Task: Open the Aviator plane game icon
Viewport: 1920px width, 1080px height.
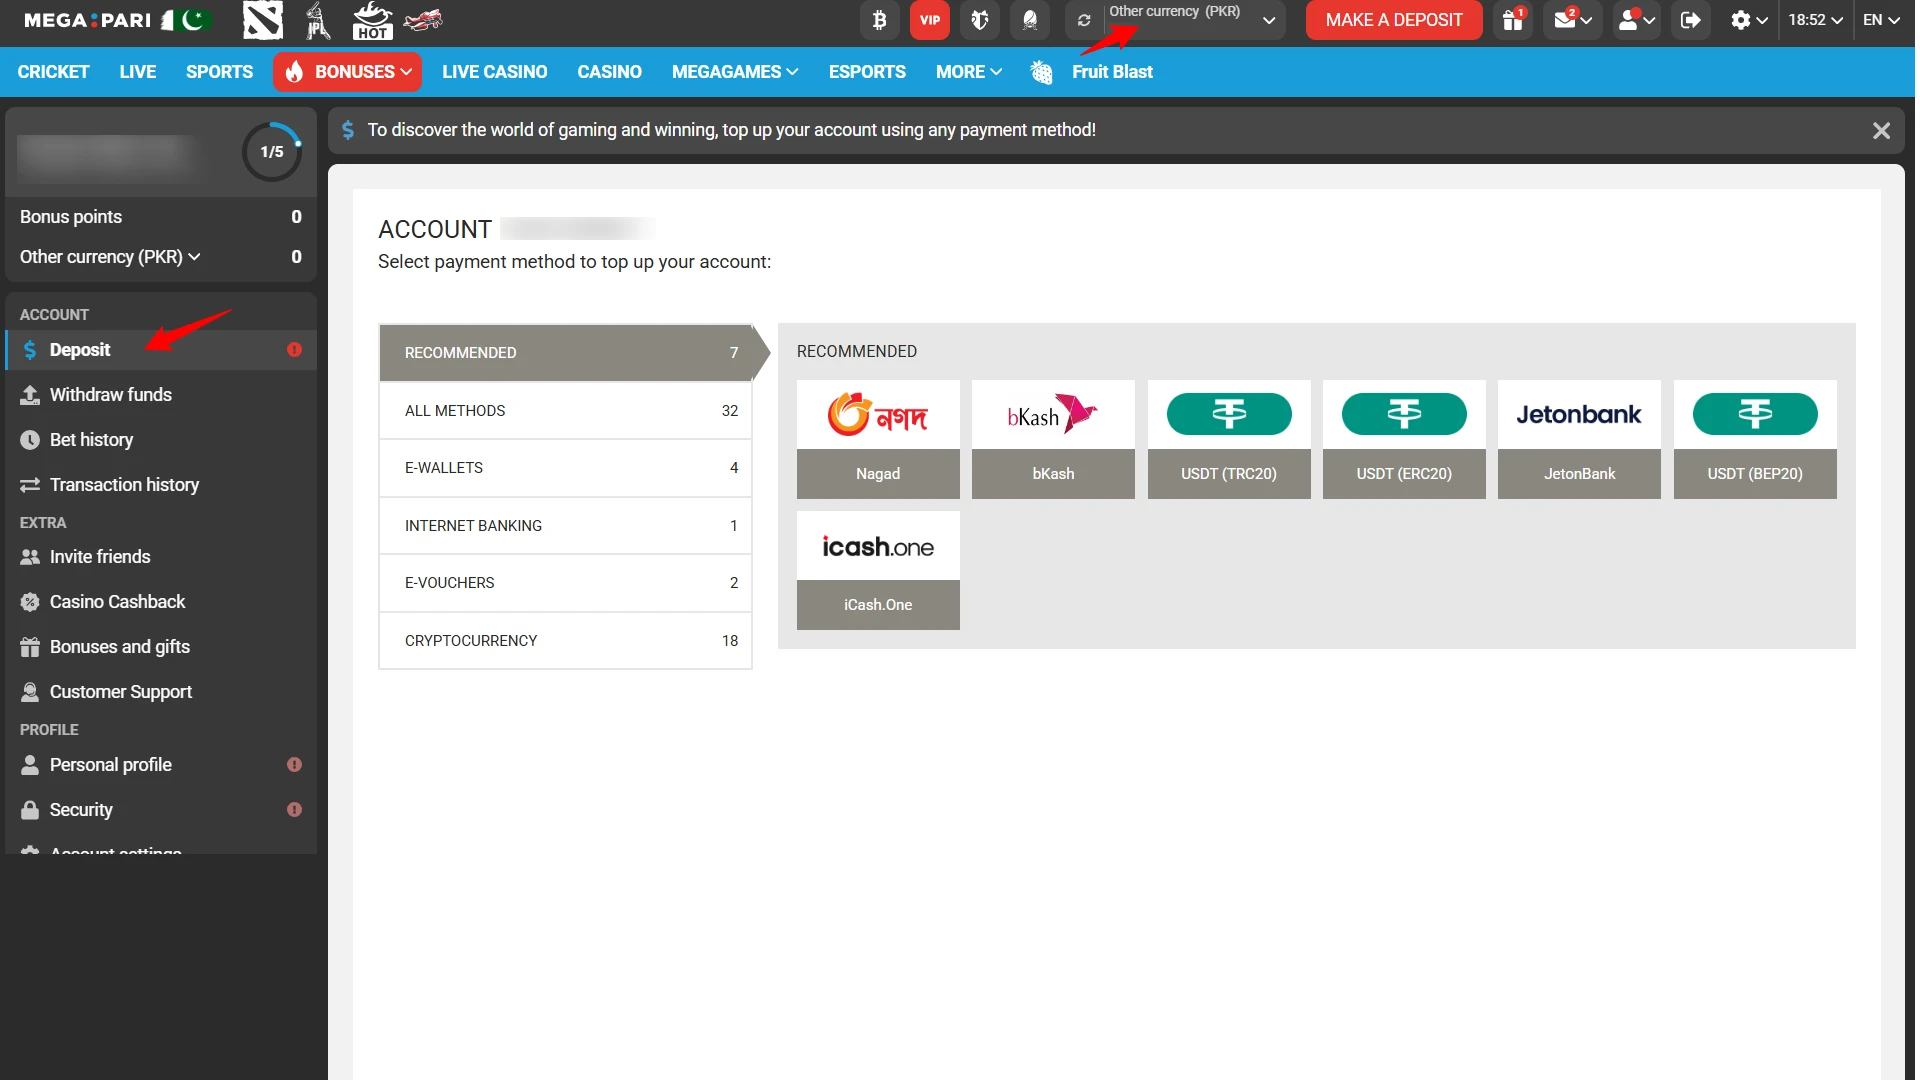Action: click(422, 20)
